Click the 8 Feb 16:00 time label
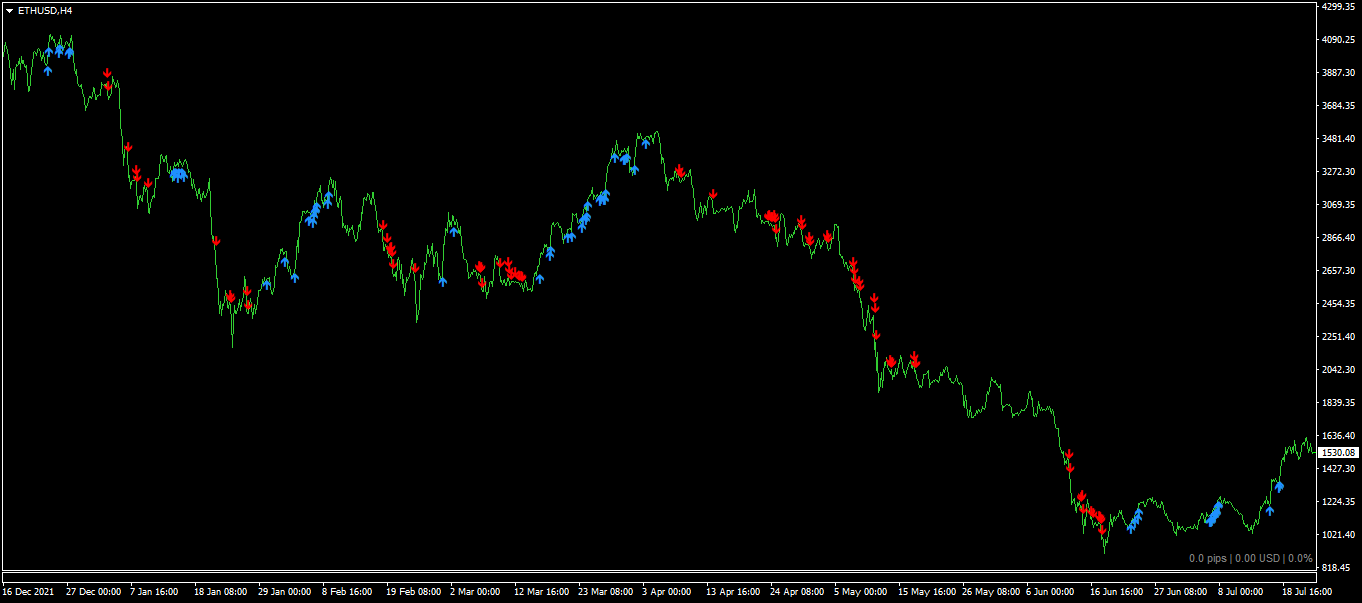The width and height of the screenshot is (1362, 603). (x=347, y=592)
